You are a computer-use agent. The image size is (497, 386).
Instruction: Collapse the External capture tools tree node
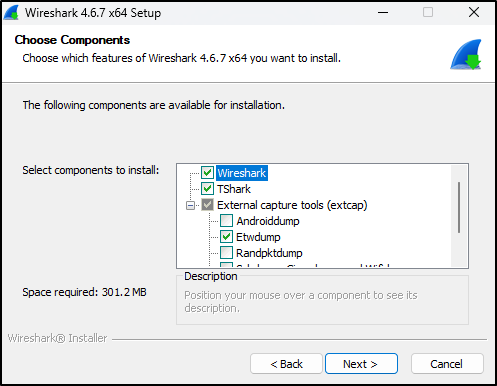tap(190, 205)
